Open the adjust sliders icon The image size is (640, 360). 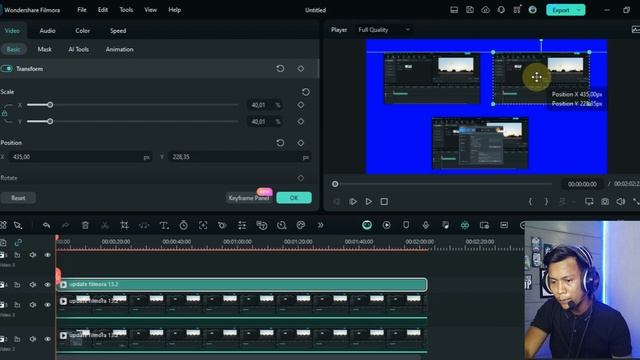tap(242, 225)
